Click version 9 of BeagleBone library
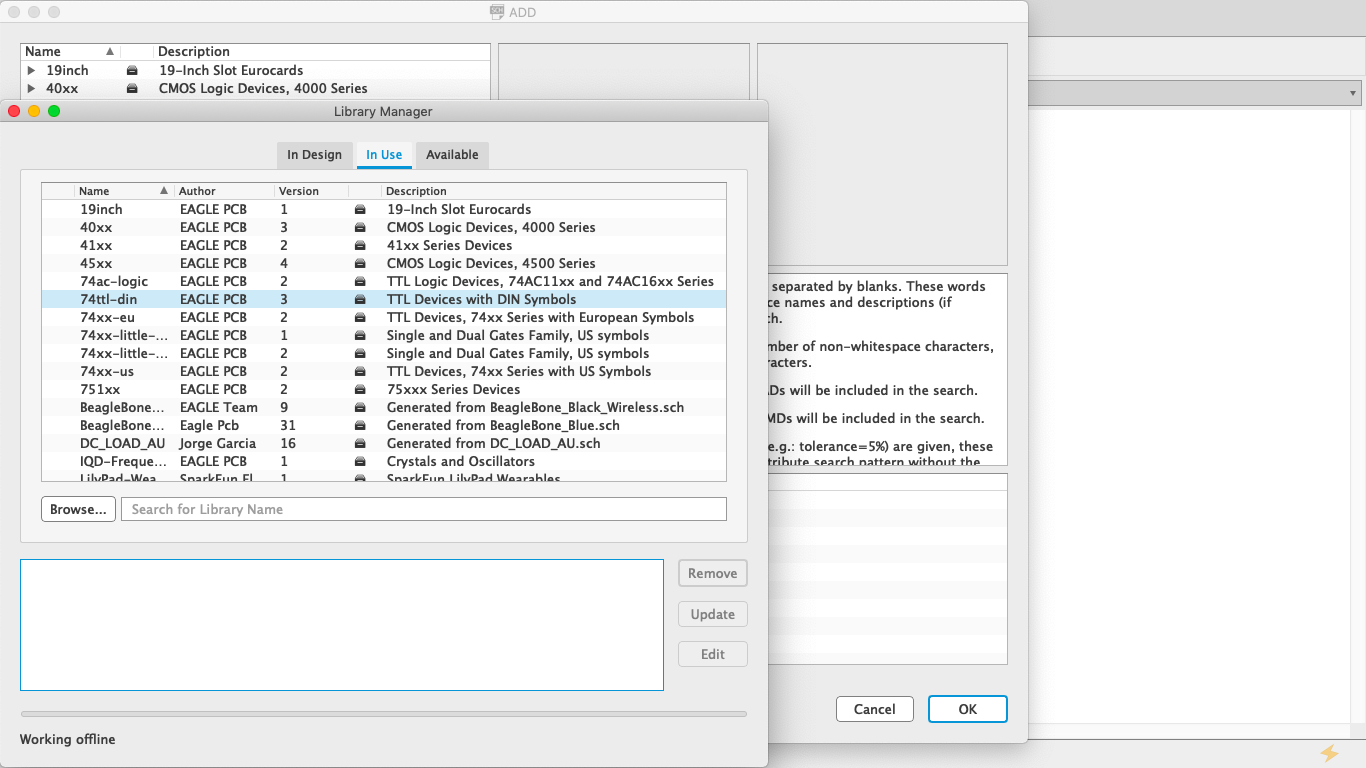 pyautogui.click(x=284, y=408)
